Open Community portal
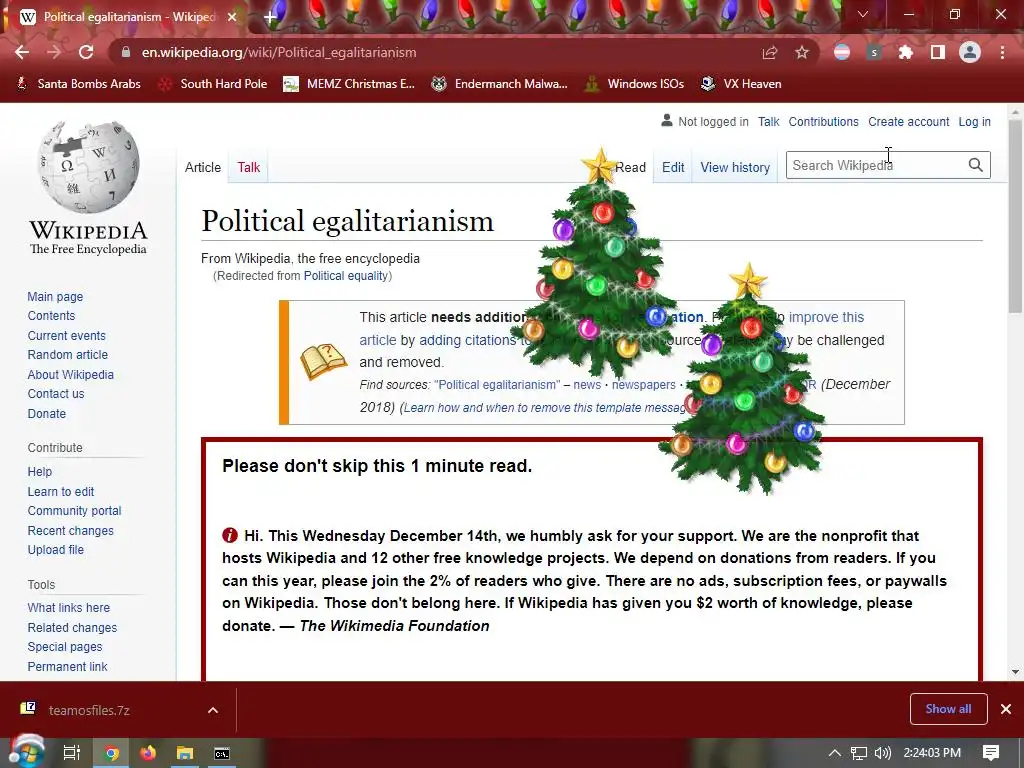The width and height of the screenshot is (1024, 768). click(74, 511)
